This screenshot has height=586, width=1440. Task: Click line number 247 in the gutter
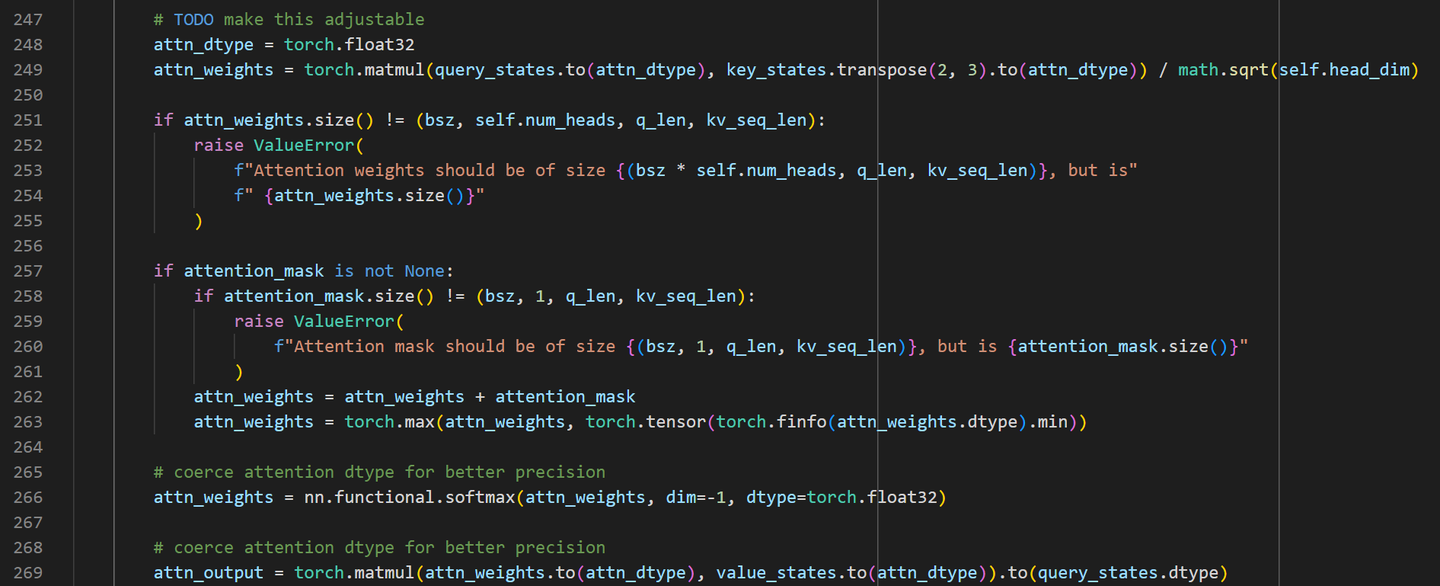[27, 19]
